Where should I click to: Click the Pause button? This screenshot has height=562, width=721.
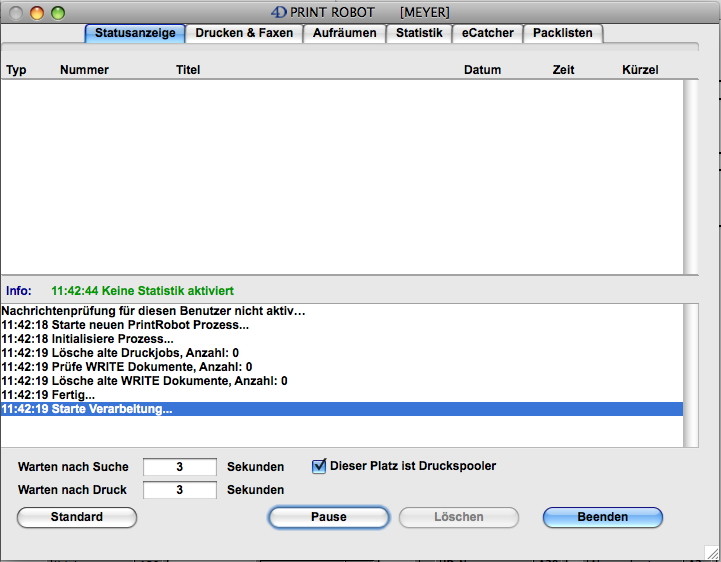328,517
